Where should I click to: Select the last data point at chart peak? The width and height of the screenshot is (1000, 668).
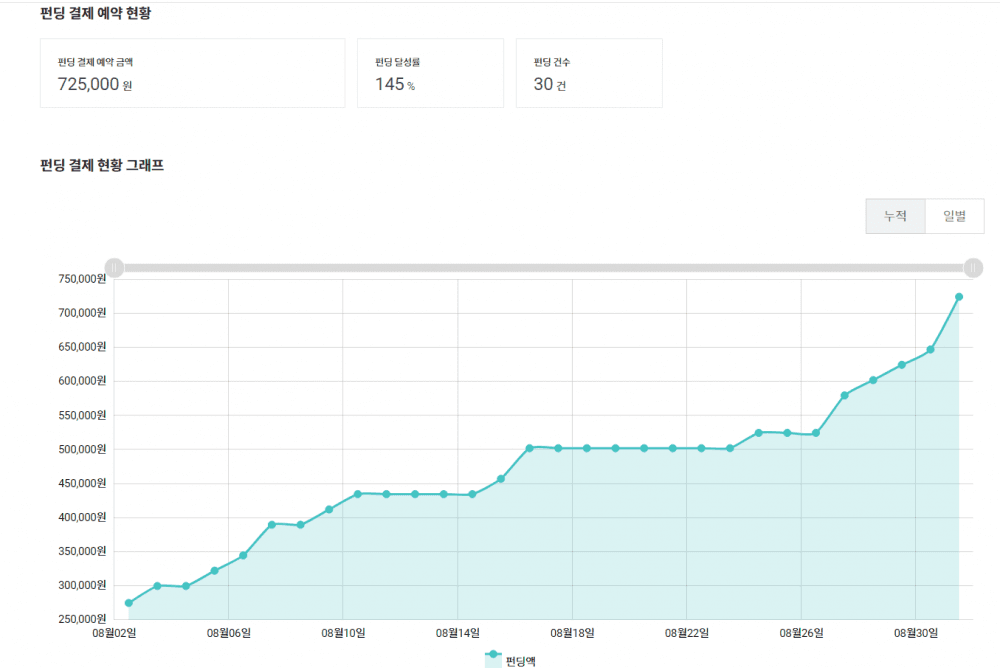coord(959,297)
